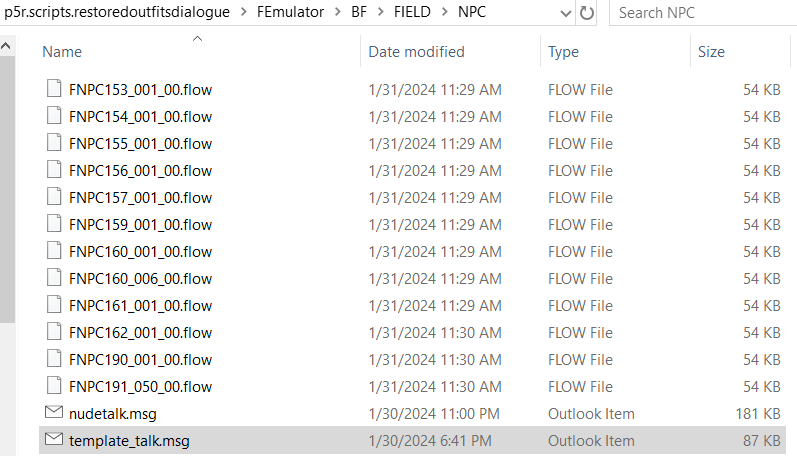
Task: Sort files by Type column
Action: coord(563,52)
